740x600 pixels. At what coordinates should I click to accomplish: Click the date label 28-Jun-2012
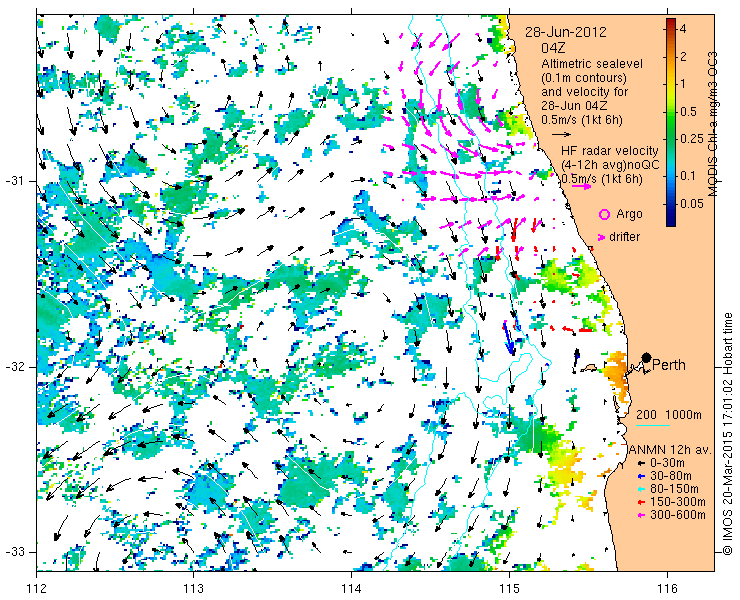[566, 33]
